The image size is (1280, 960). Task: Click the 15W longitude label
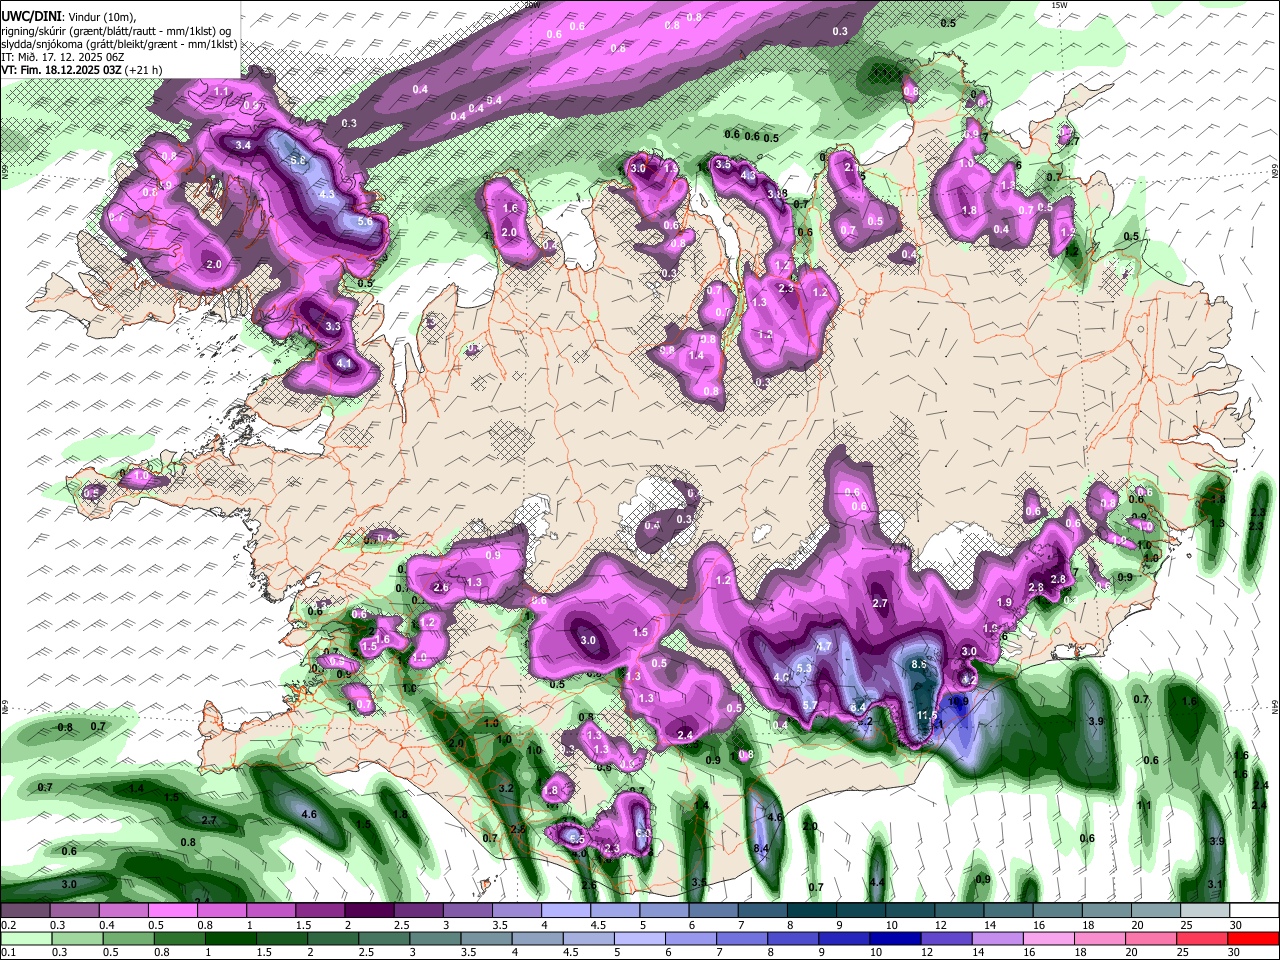coord(1061,5)
